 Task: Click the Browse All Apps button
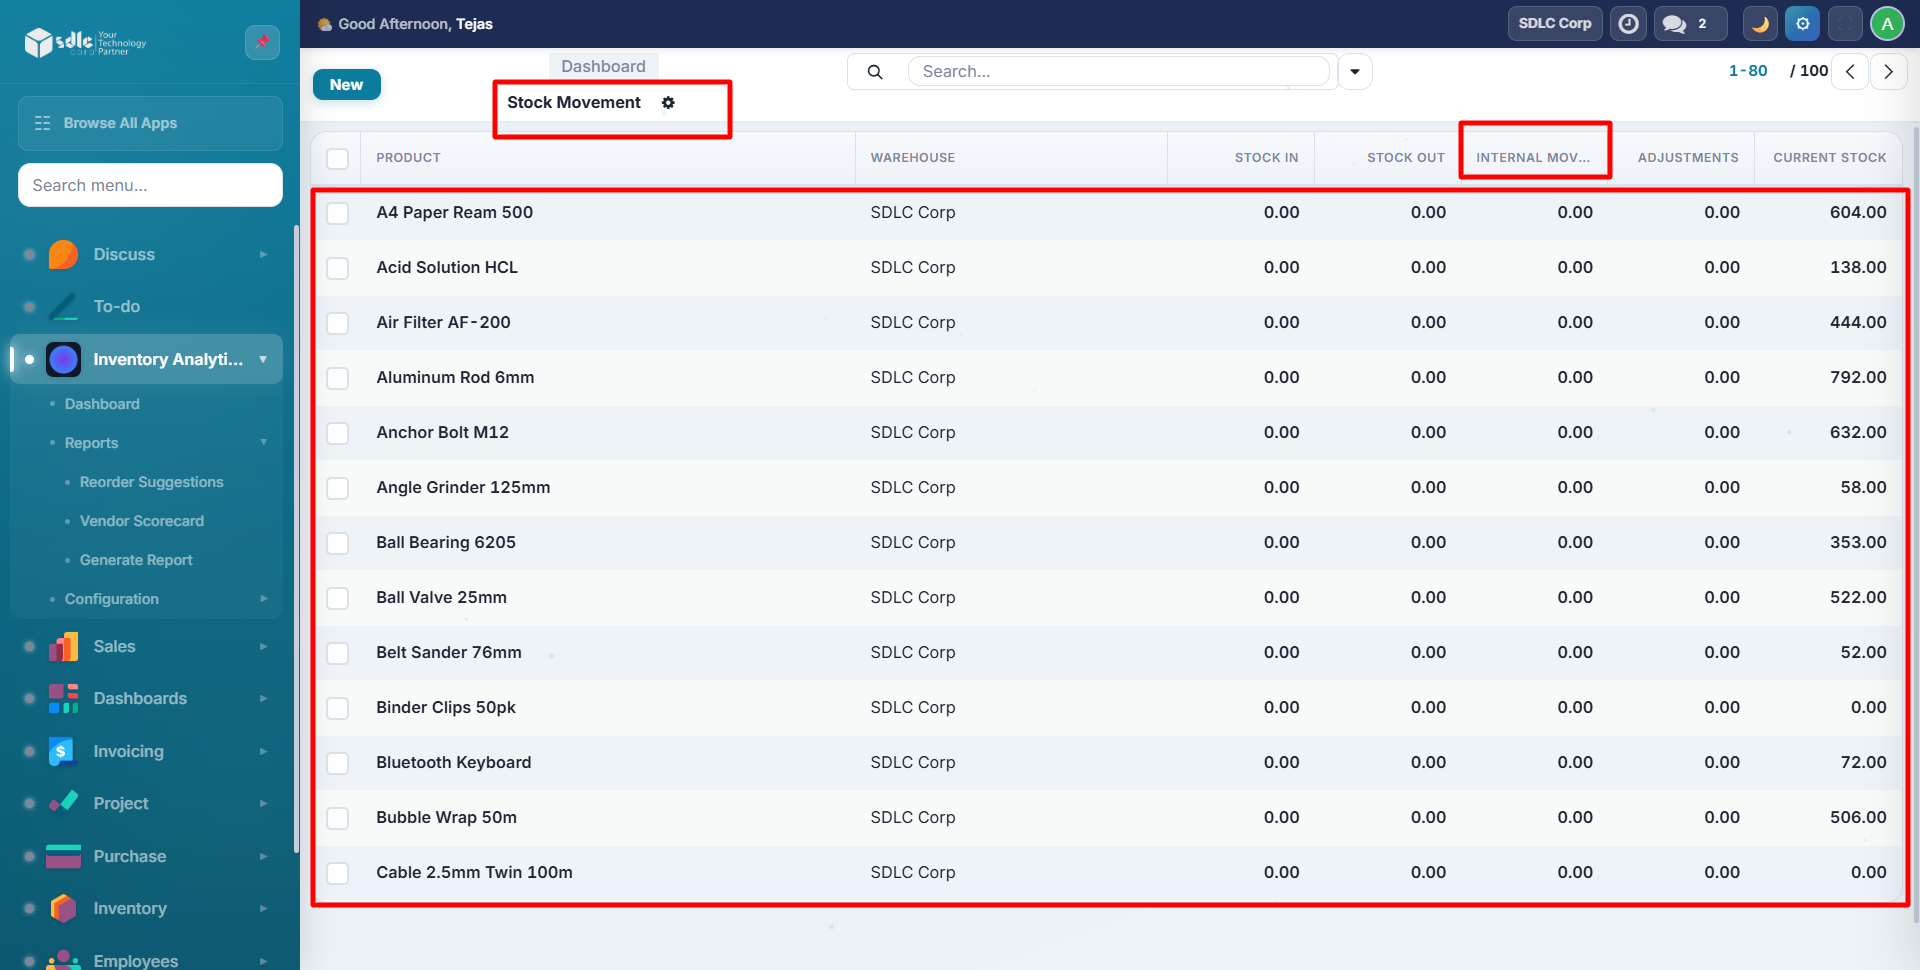click(150, 123)
